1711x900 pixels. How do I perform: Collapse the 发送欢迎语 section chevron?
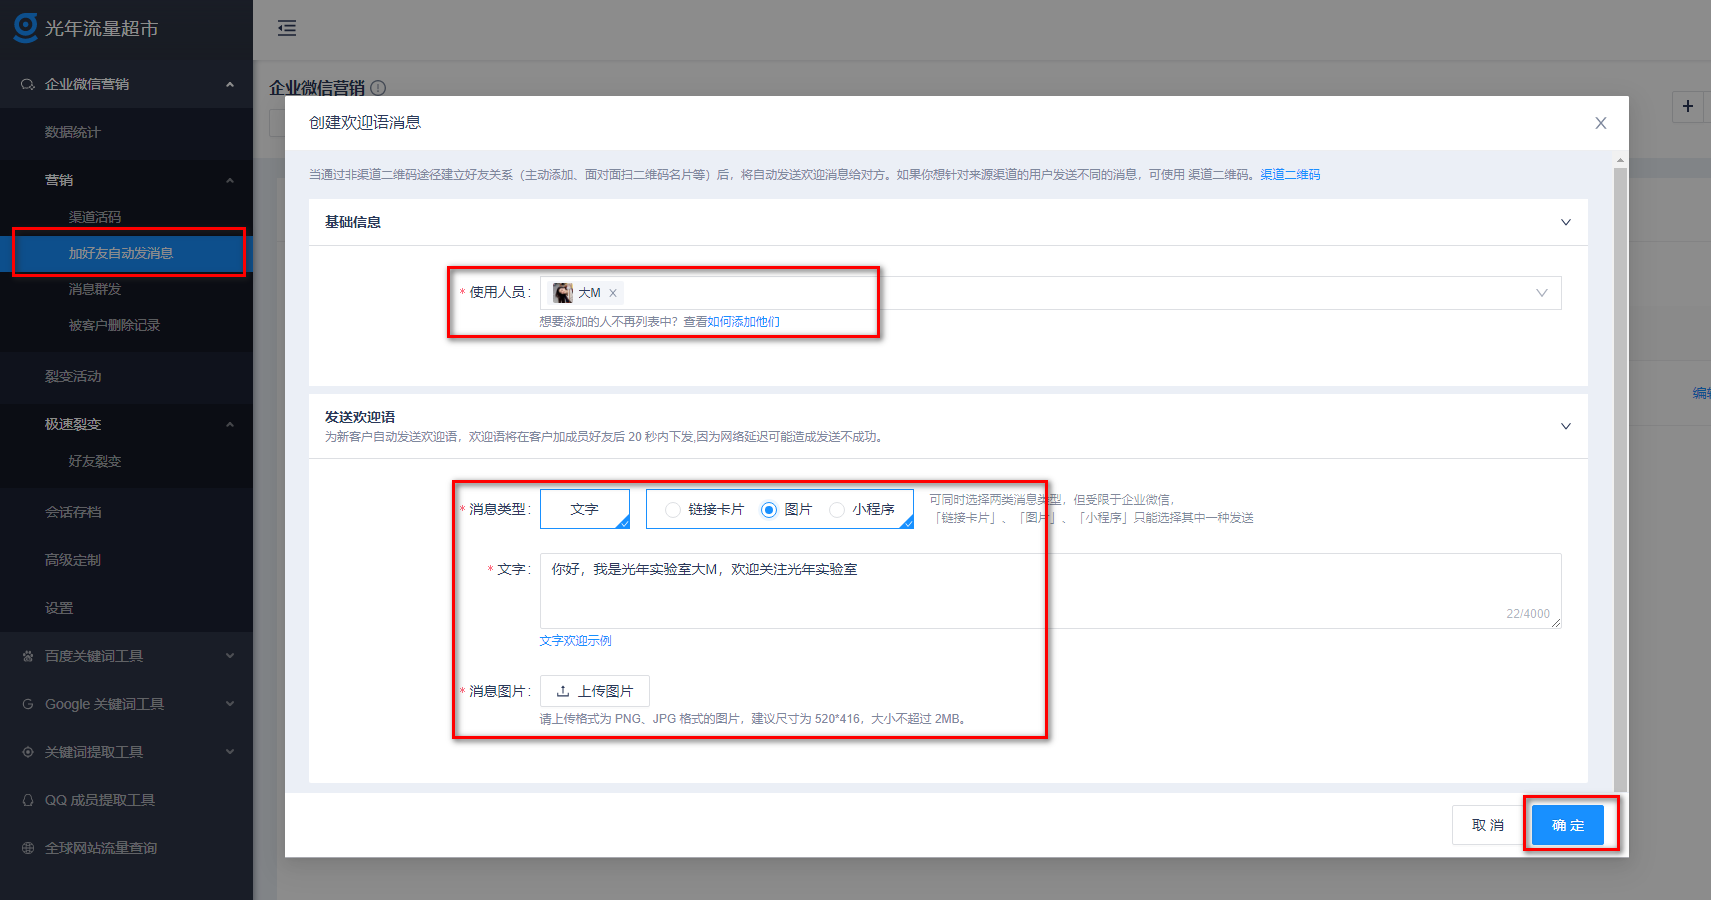click(x=1566, y=426)
